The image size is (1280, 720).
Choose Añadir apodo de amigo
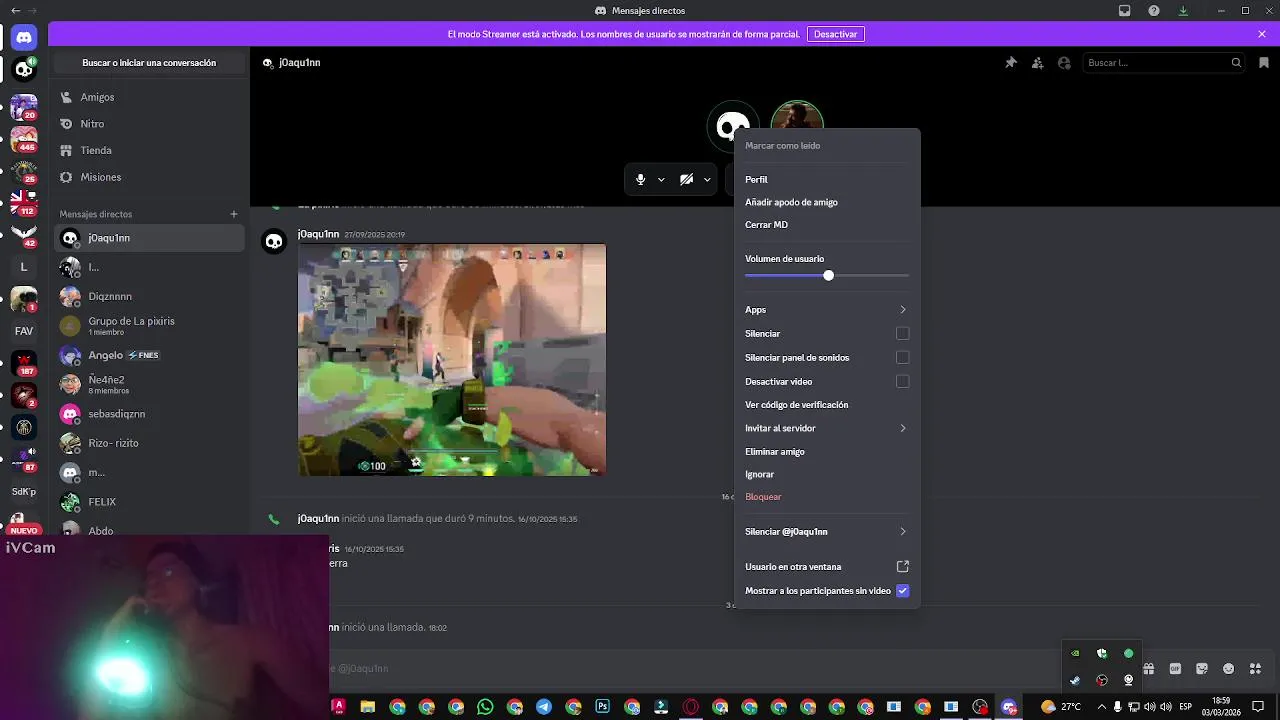[x=827, y=202]
